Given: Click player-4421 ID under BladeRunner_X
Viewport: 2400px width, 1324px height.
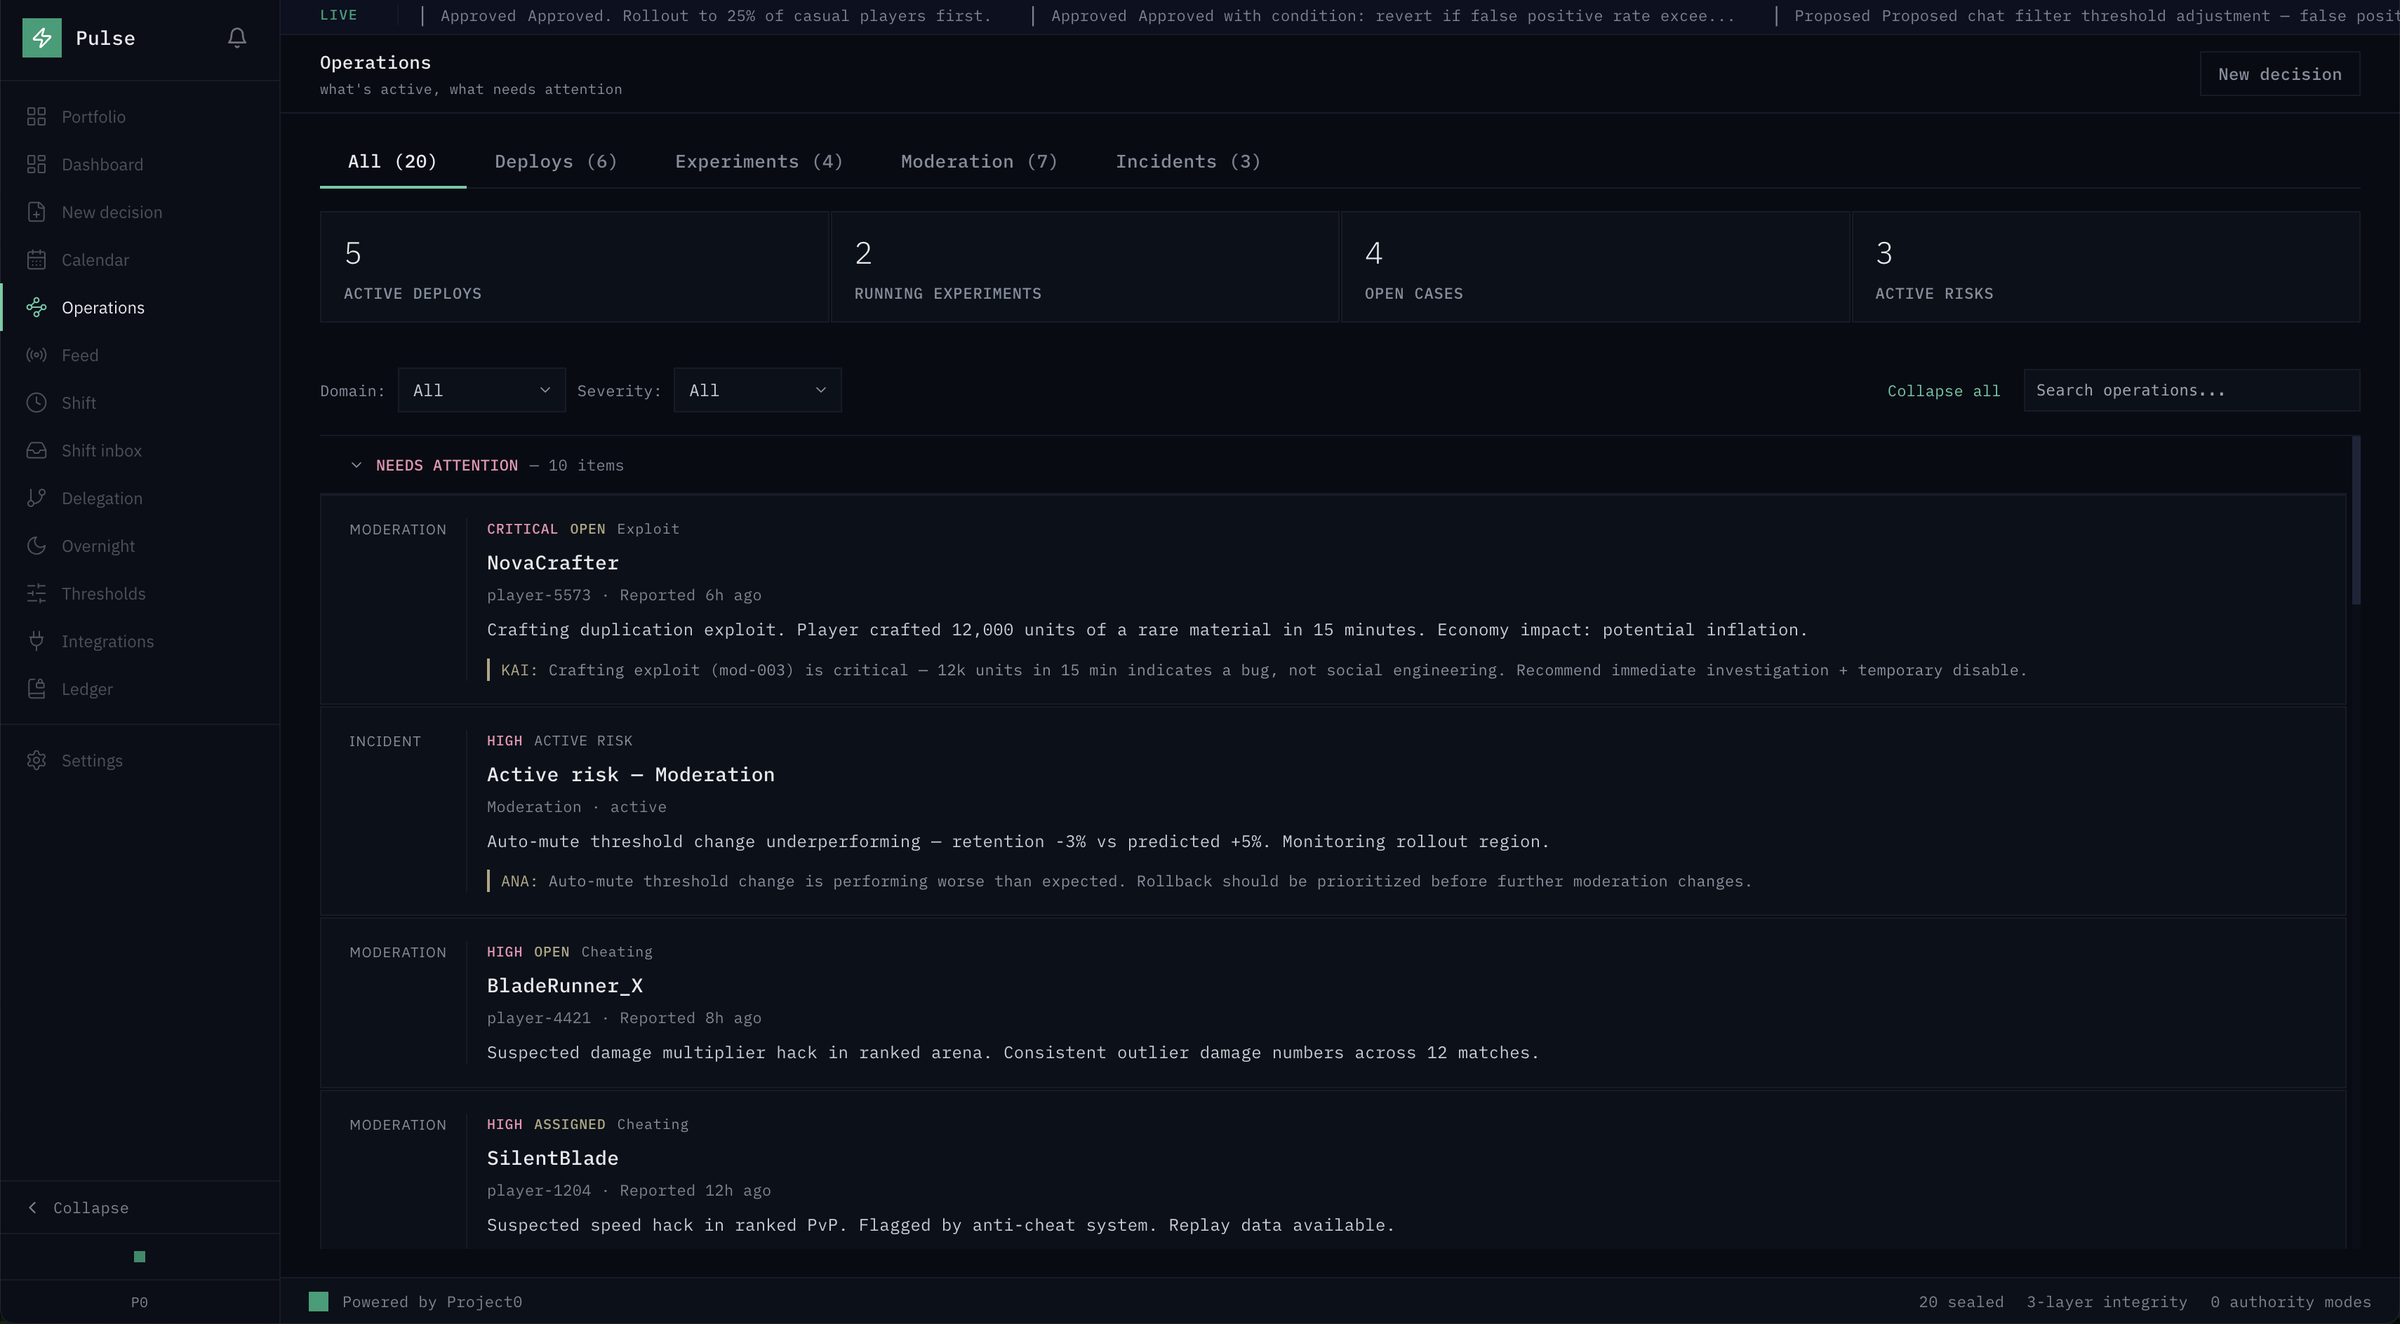Looking at the screenshot, I should [539, 1018].
